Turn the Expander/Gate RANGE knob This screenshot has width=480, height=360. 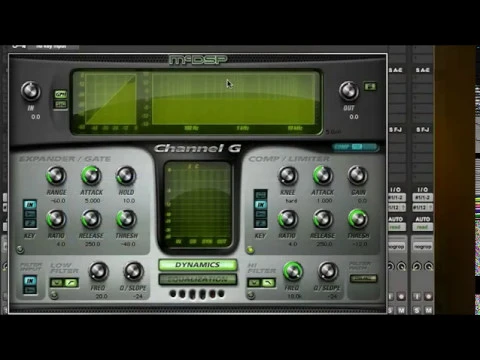[x=56, y=176]
